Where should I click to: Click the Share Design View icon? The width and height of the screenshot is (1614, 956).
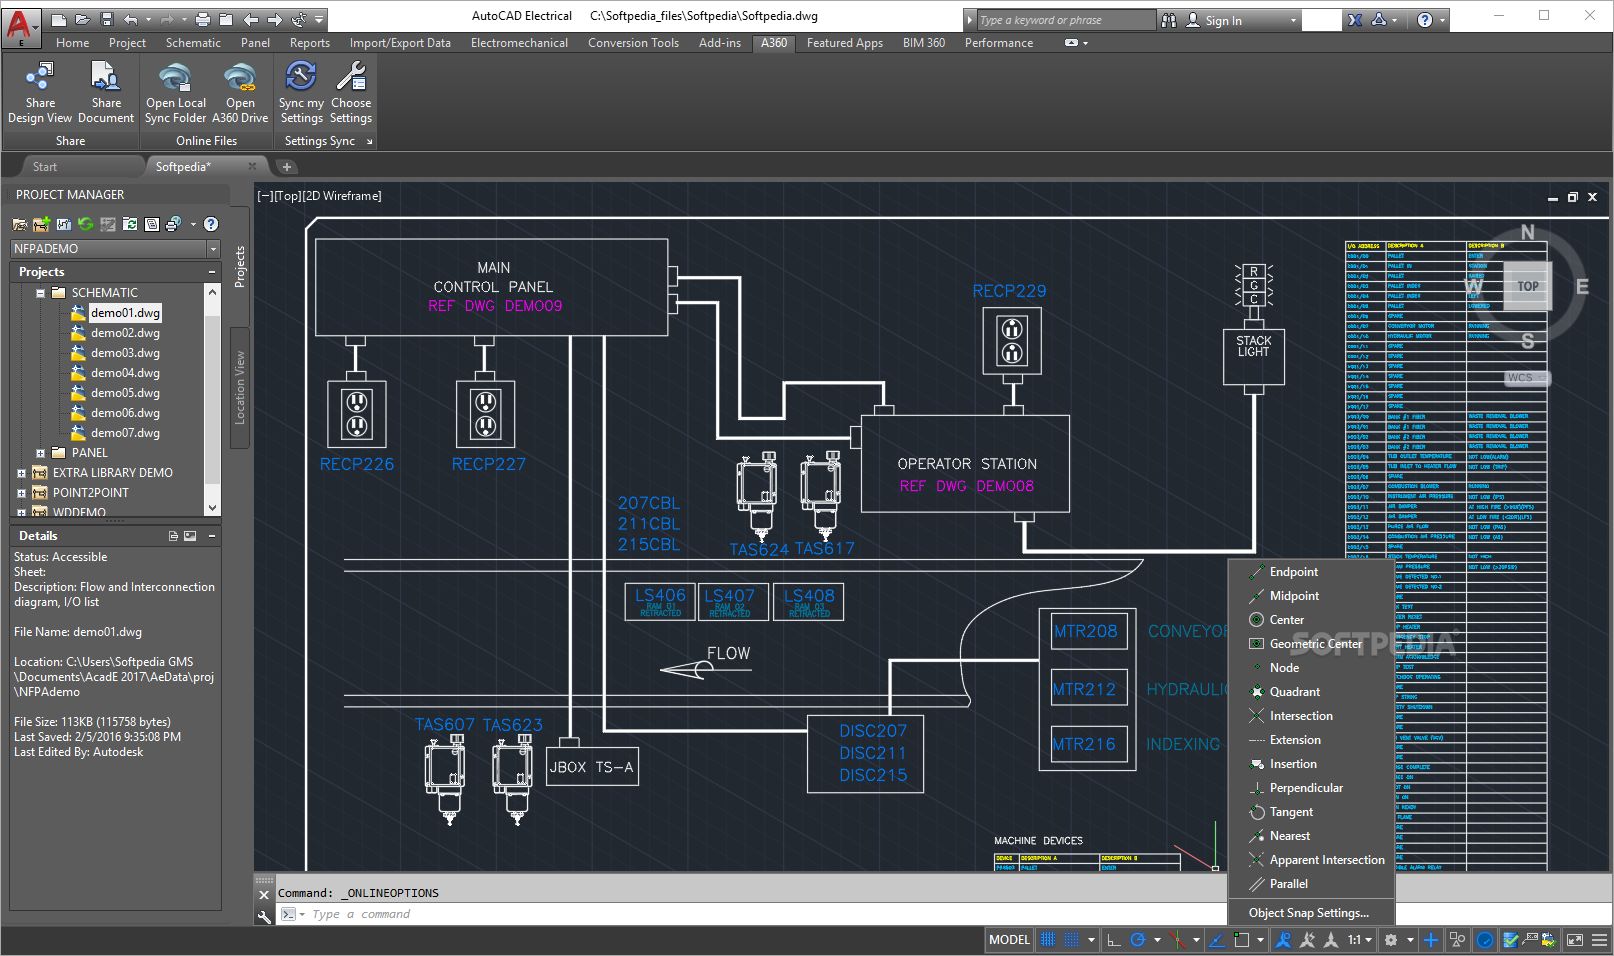(x=40, y=76)
